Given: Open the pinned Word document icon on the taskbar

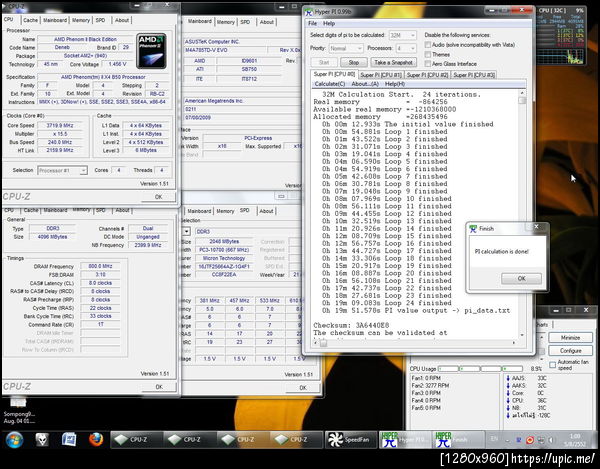Looking at the screenshot, I should pos(69,440).
